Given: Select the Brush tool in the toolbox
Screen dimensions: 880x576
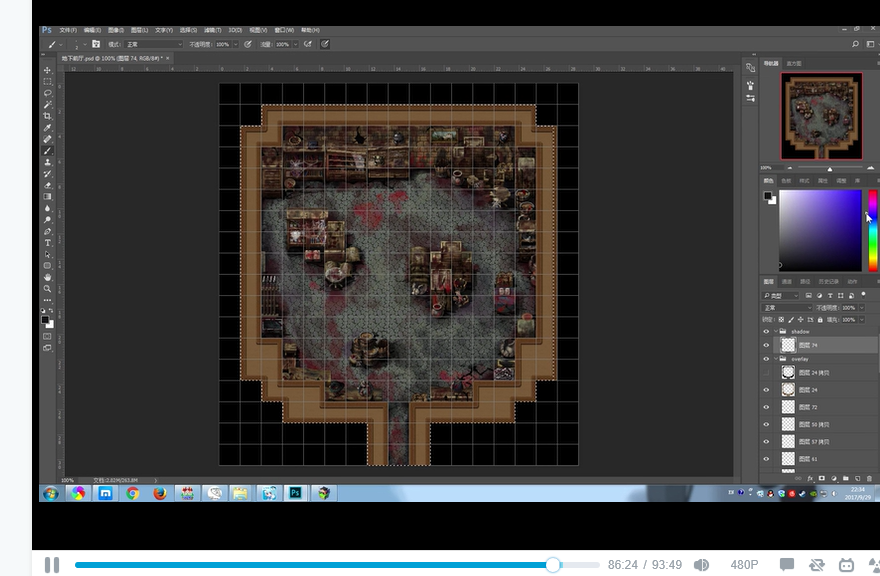Looking at the screenshot, I should (48, 150).
